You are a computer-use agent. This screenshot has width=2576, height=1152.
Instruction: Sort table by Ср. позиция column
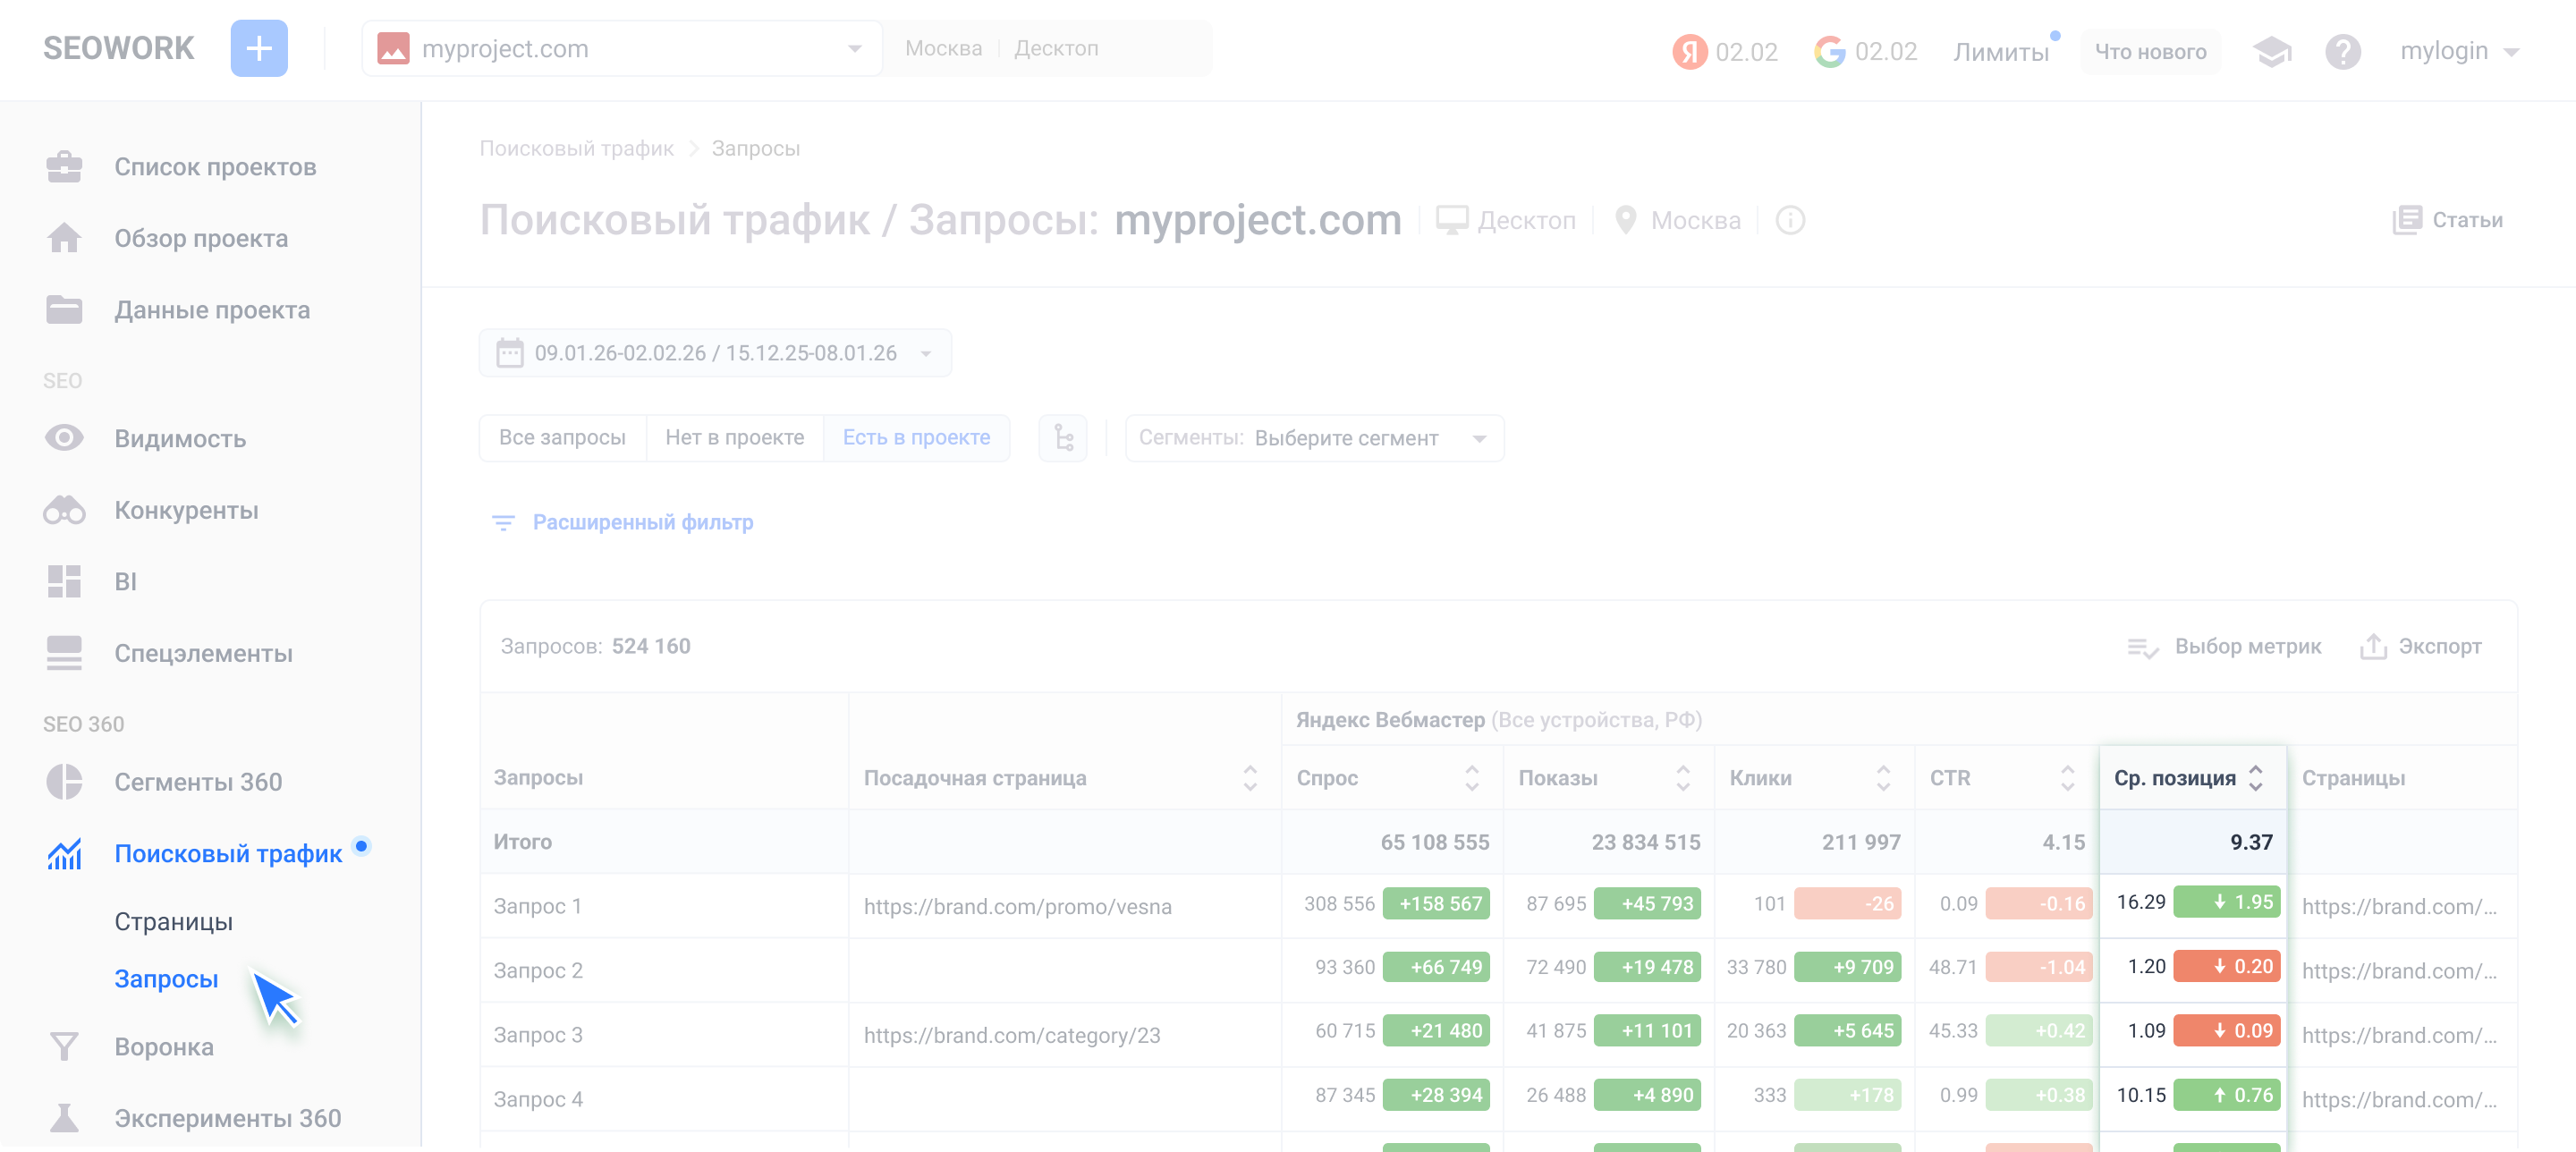click(2255, 778)
